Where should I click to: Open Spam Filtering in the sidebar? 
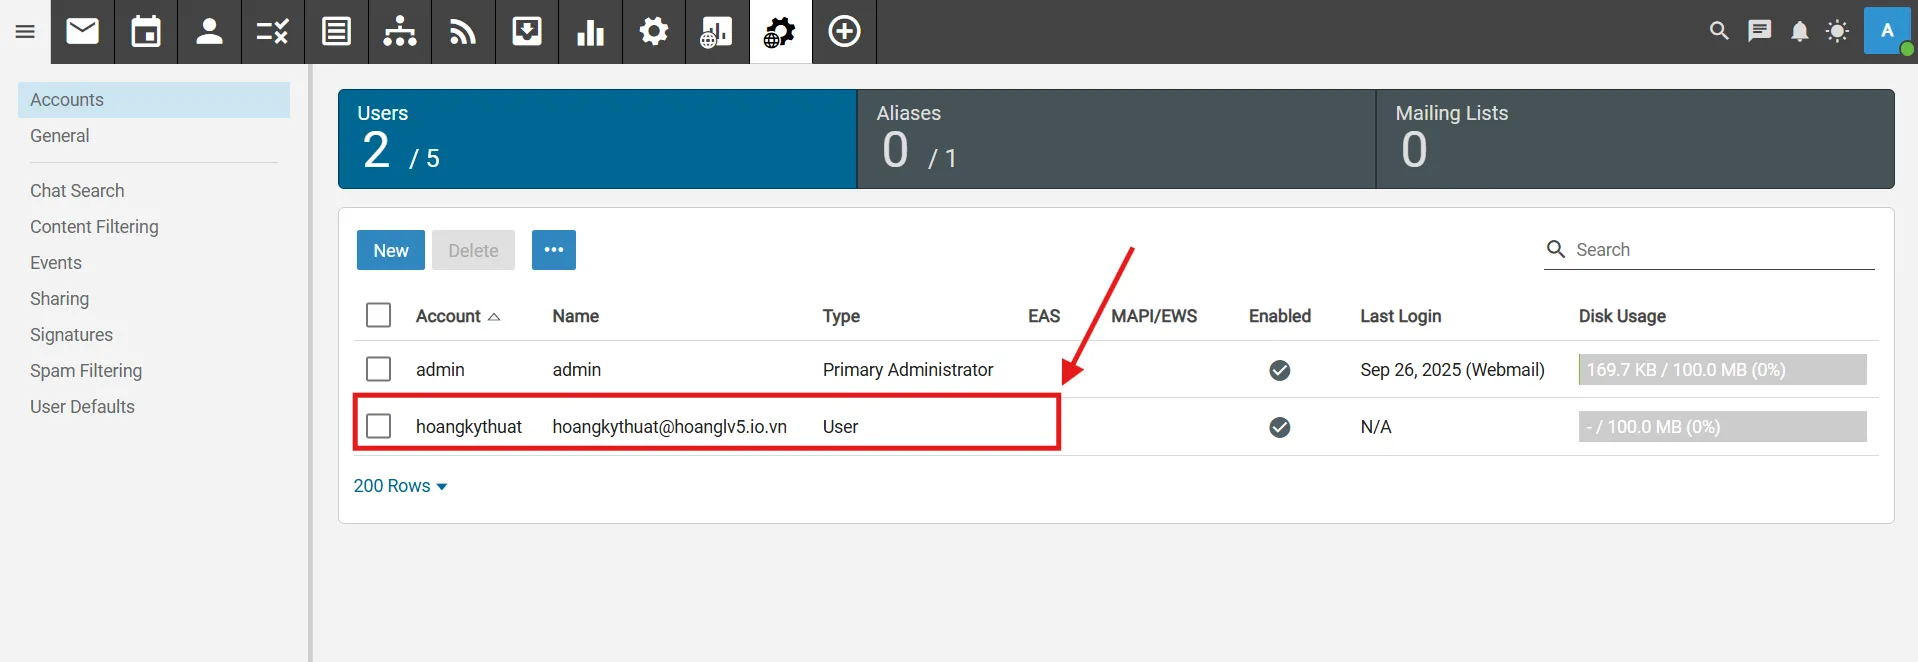(x=86, y=371)
